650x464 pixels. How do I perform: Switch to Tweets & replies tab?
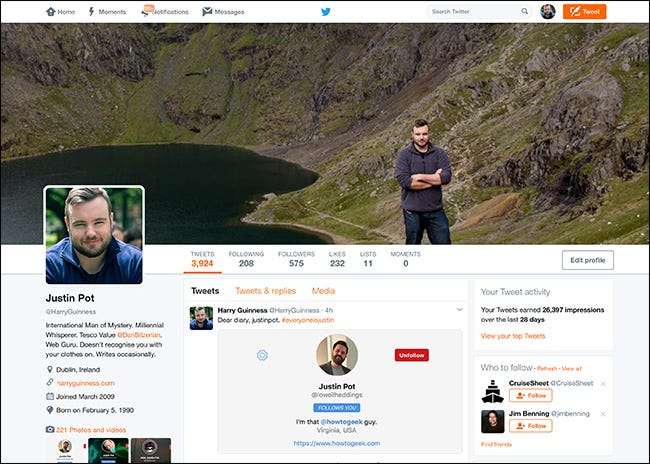pyautogui.click(x=265, y=291)
